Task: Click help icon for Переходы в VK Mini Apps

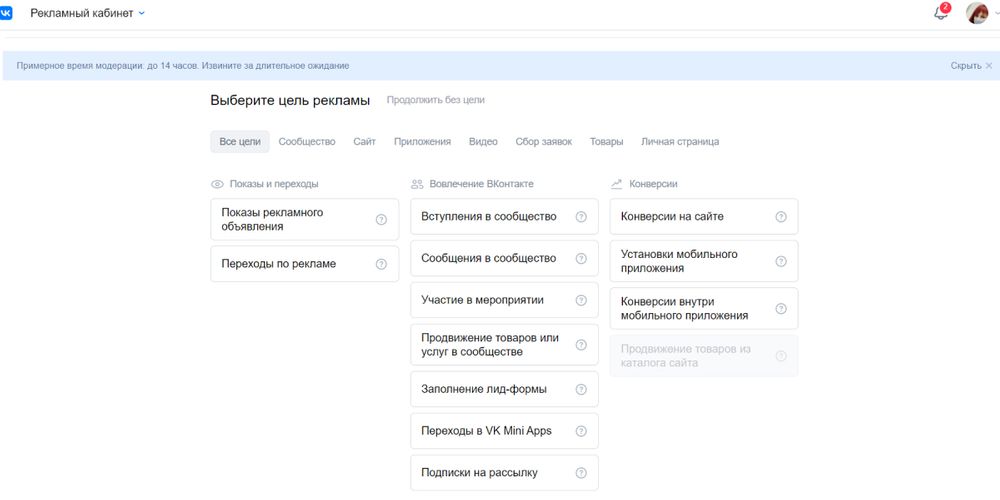Action: click(x=581, y=431)
